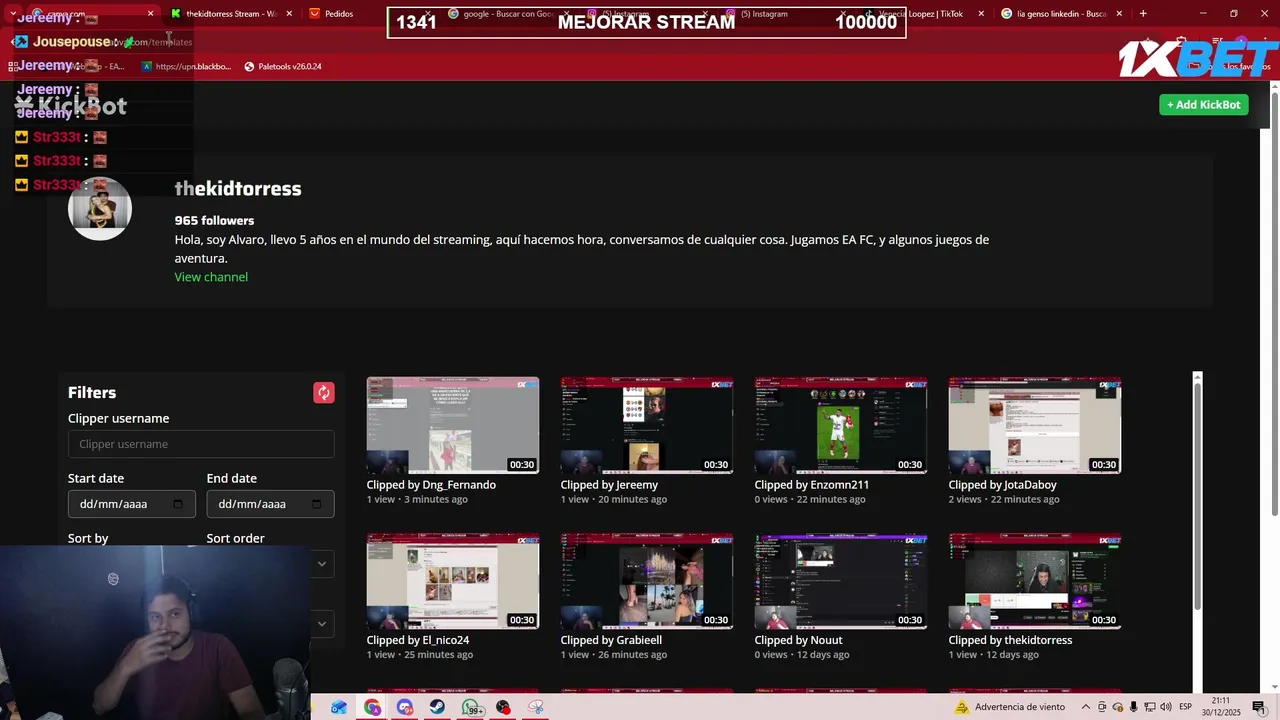This screenshot has height=720, width=1280.
Task: Click the microphone icon in system tray
Action: (1133, 707)
